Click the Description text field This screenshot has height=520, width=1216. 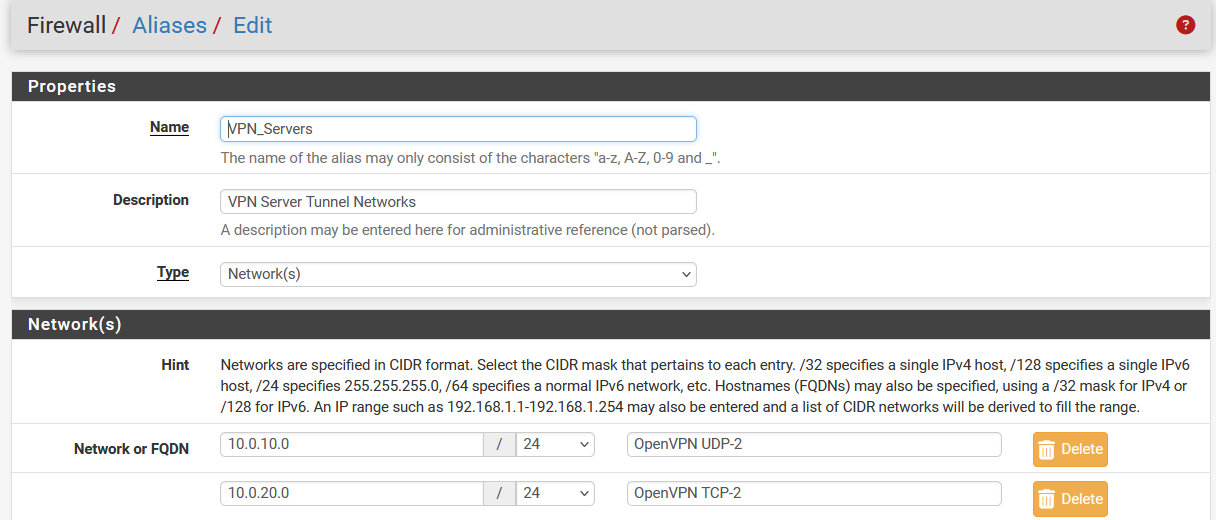[x=458, y=202]
